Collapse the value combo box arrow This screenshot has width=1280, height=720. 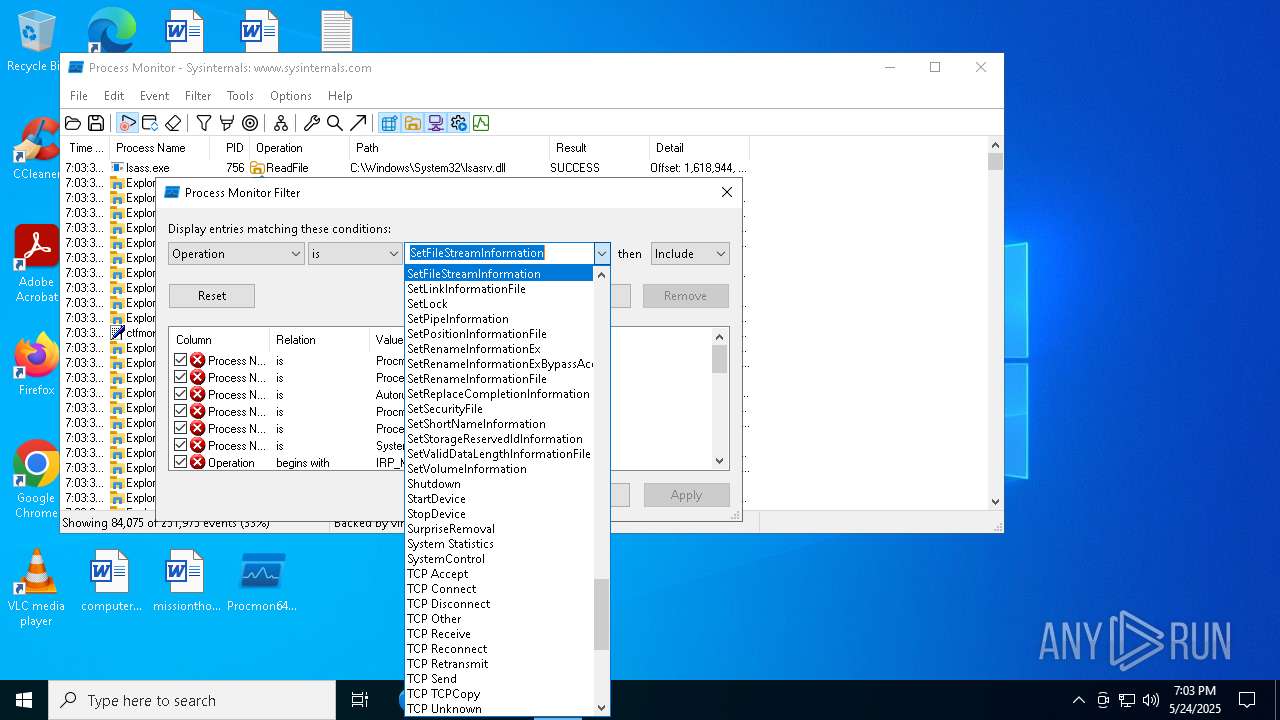click(602, 254)
